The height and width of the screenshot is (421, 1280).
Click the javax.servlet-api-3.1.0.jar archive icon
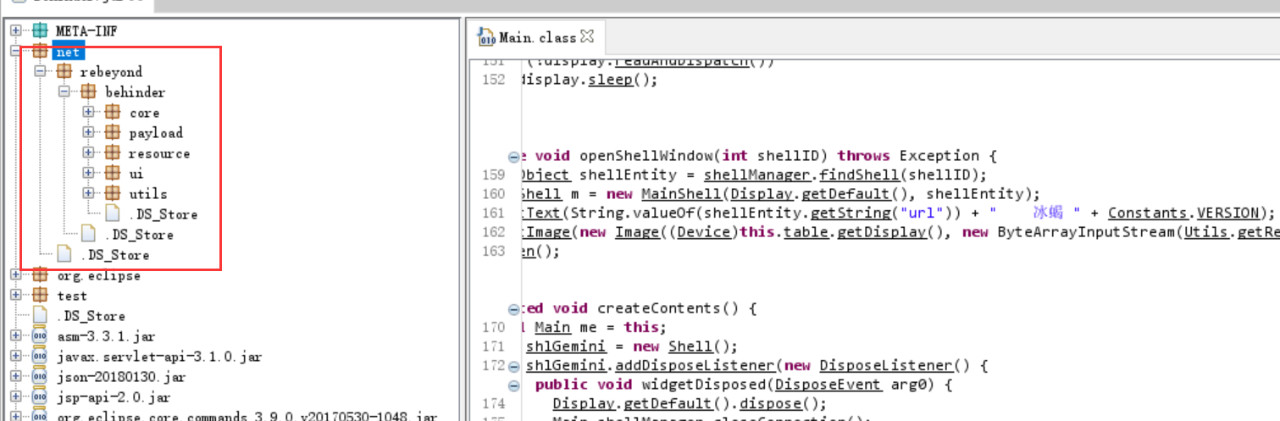[39, 356]
